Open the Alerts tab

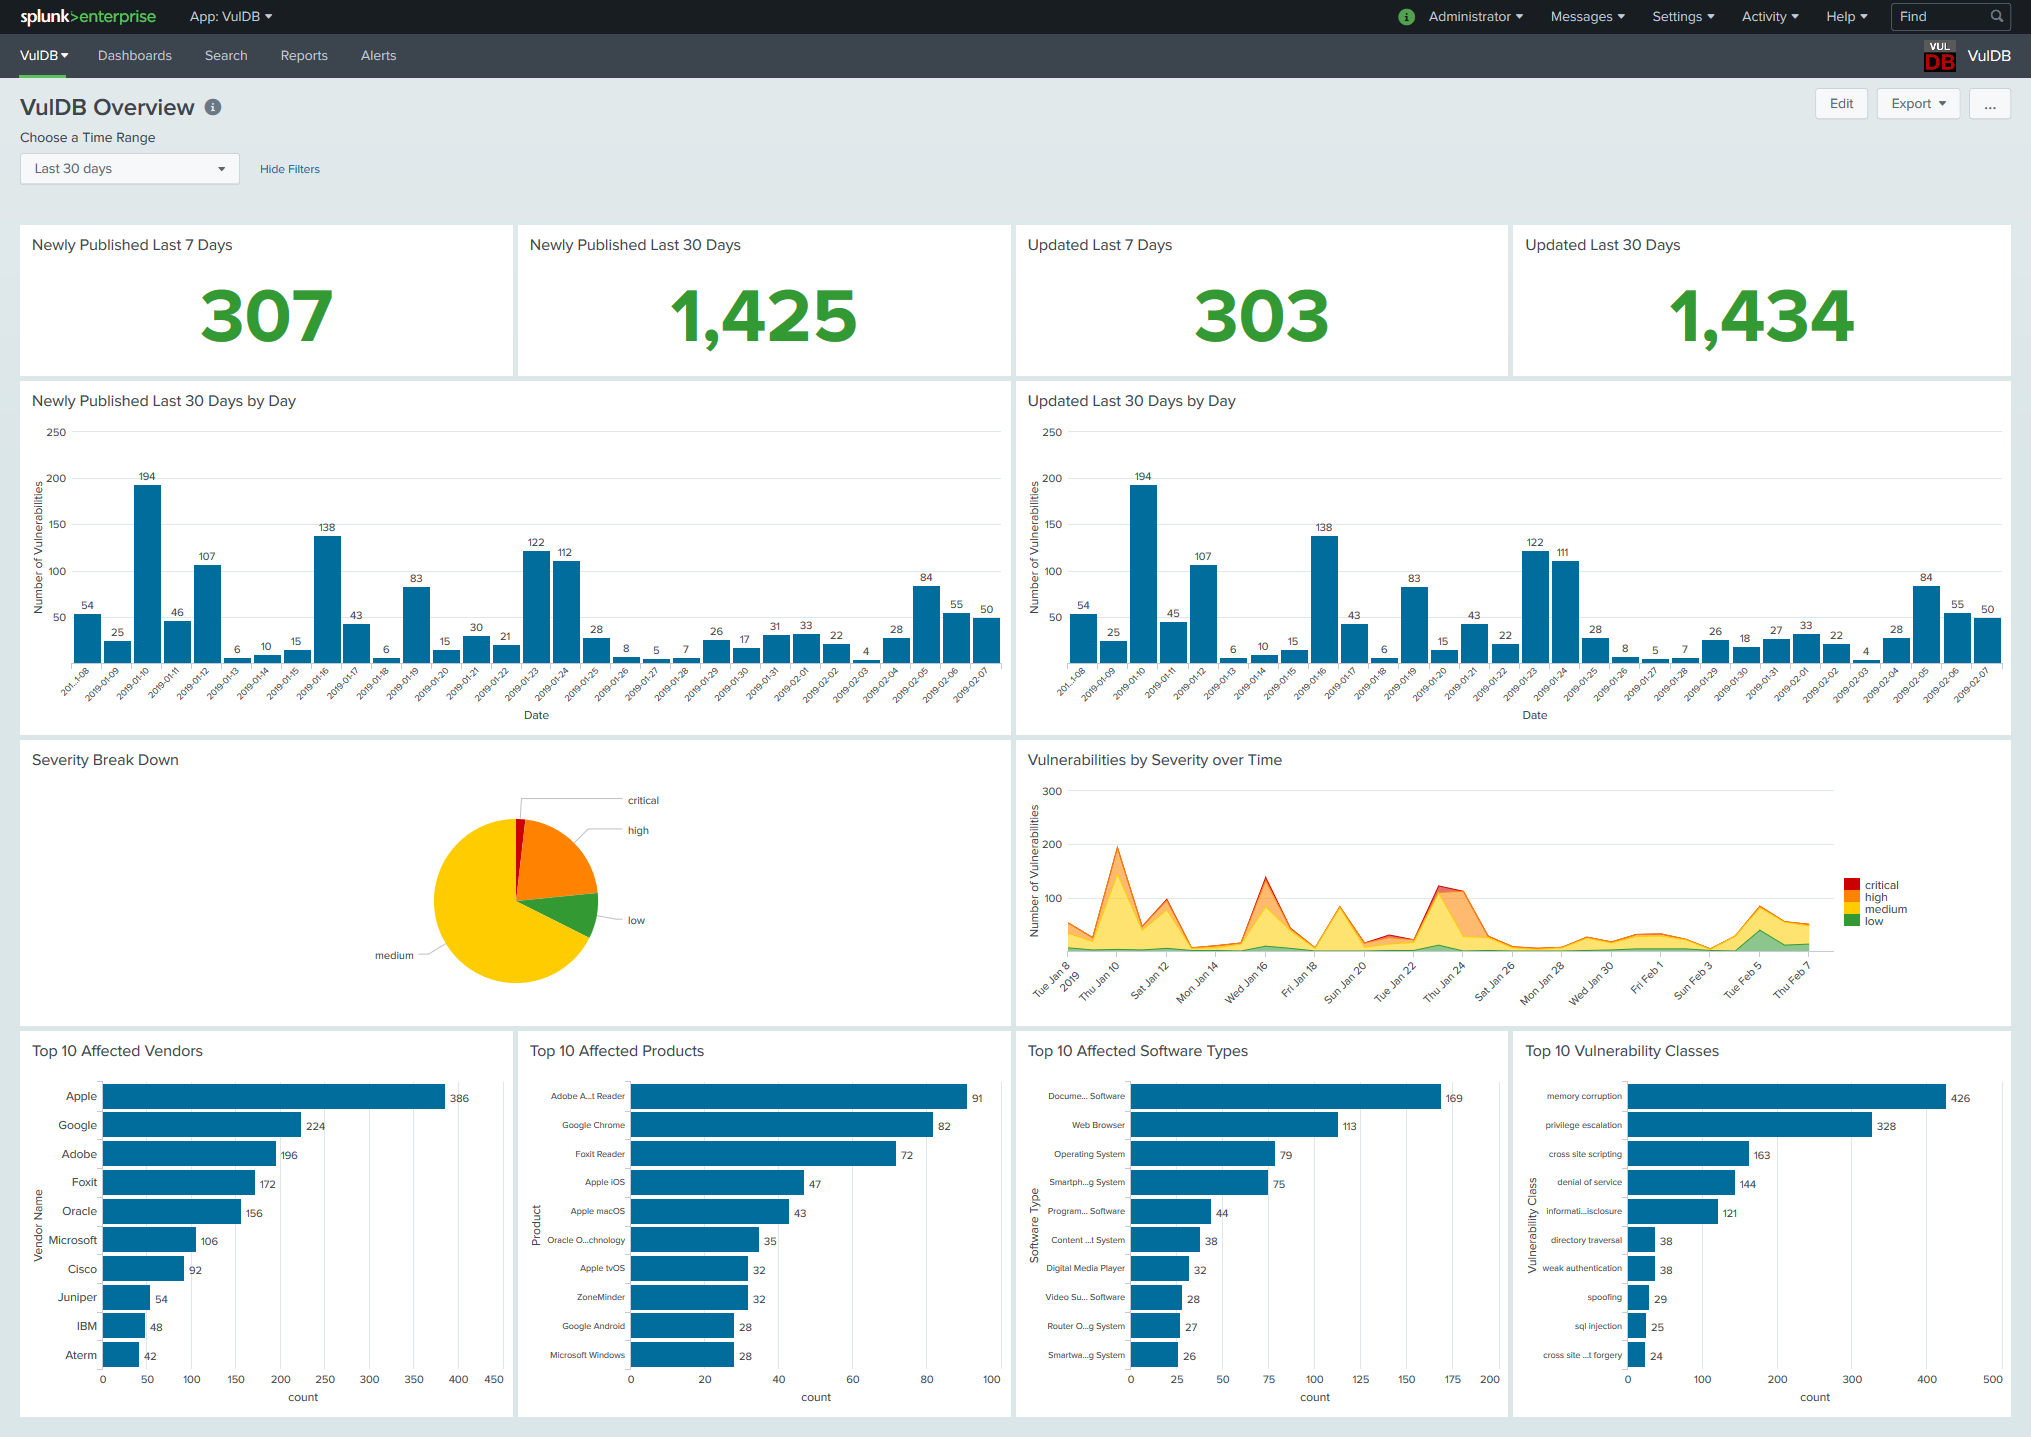coord(378,55)
